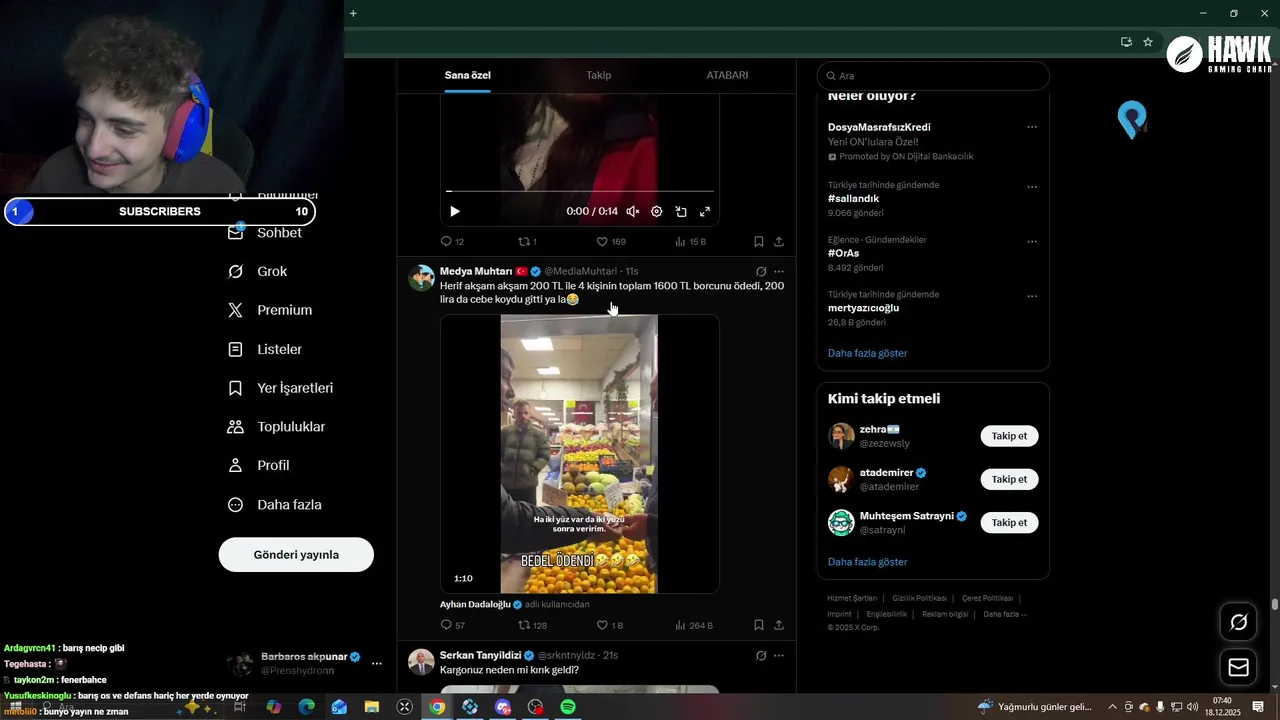The width and height of the screenshot is (1280, 720).
Task: Bookmark the top video post
Action: 759,242
